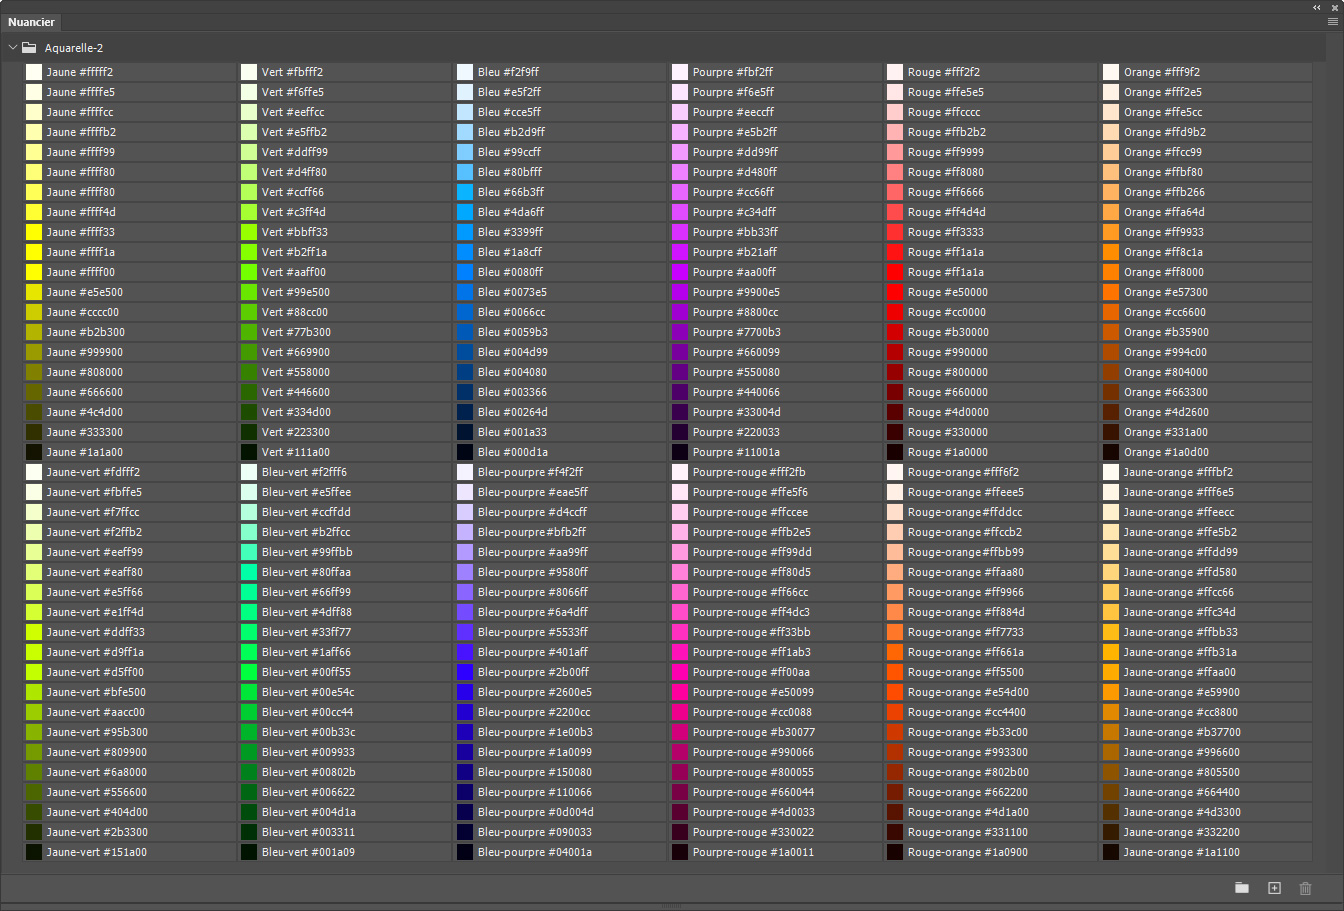1344x911 pixels.
Task: Pick the Vert #aaff00 color swatch
Action: (x=249, y=272)
